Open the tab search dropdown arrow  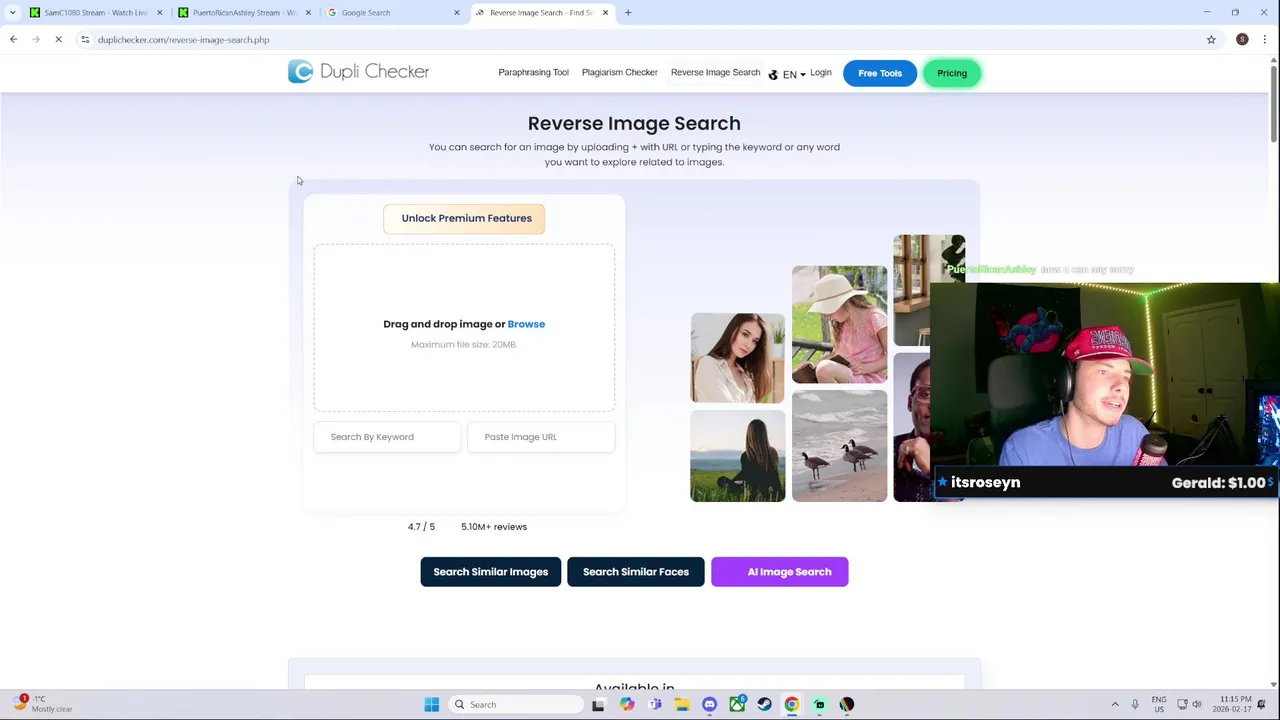pos(11,13)
